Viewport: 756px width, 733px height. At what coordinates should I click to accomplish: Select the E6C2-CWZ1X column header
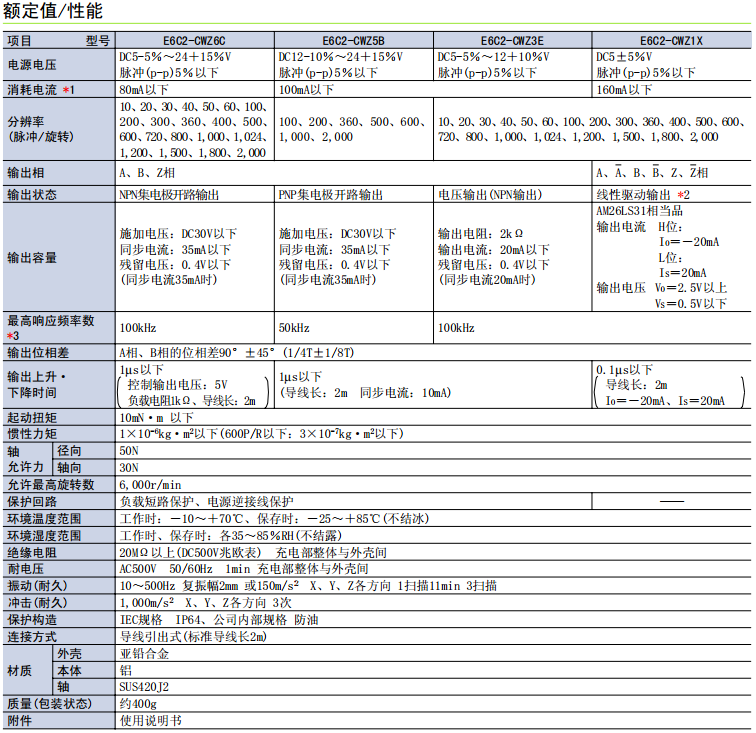coord(671,41)
